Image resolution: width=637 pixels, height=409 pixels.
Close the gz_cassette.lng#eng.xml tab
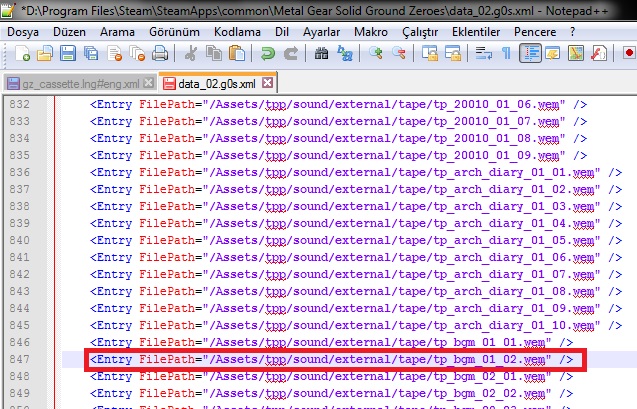pyautogui.click(x=149, y=83)
